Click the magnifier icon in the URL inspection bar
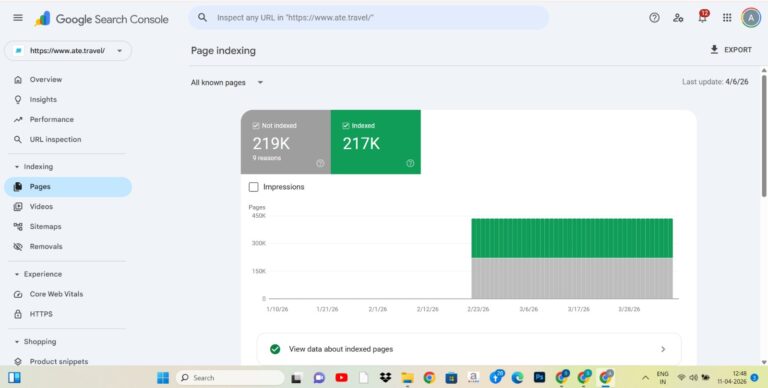768x388 pixels. 202,18
